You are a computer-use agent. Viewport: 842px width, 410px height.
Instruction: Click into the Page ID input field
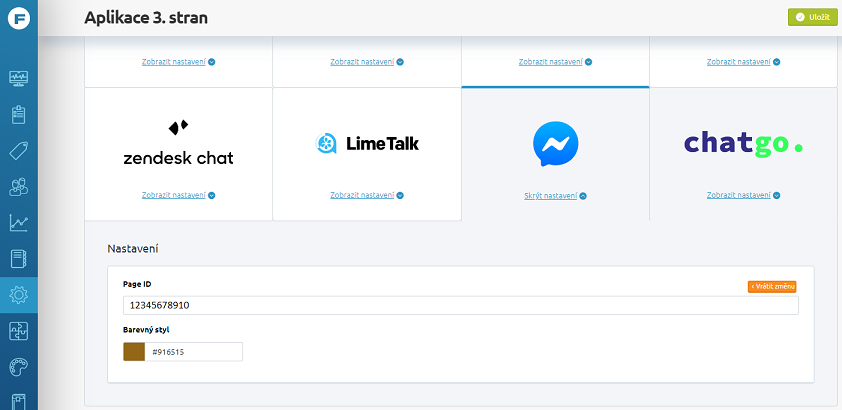tap(461, 305)
